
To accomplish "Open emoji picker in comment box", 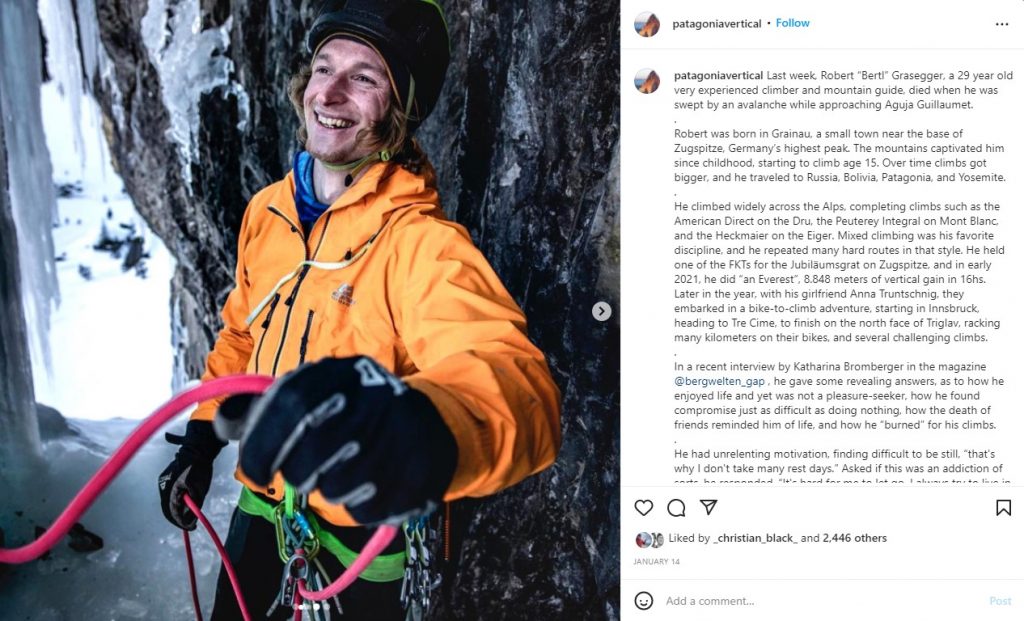I will coord(644,601).
